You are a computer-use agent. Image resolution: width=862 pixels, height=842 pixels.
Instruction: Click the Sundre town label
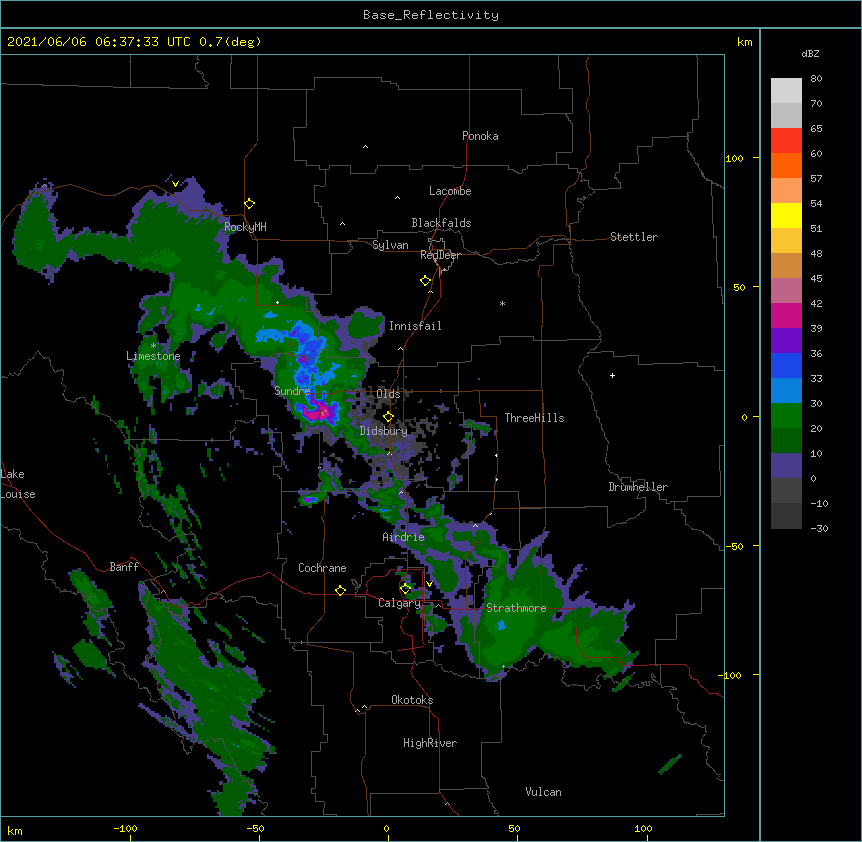(292, 391)
